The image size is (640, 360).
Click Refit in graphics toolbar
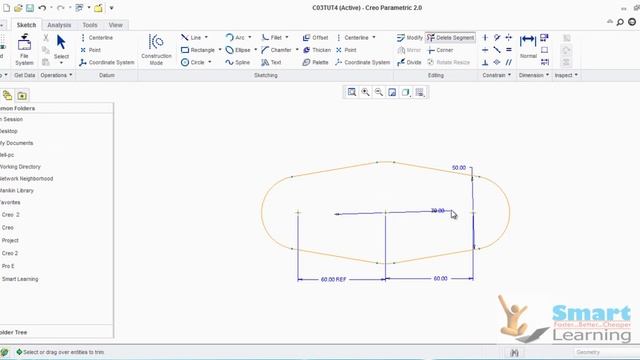pyautogui.click(x=351, y=92)
